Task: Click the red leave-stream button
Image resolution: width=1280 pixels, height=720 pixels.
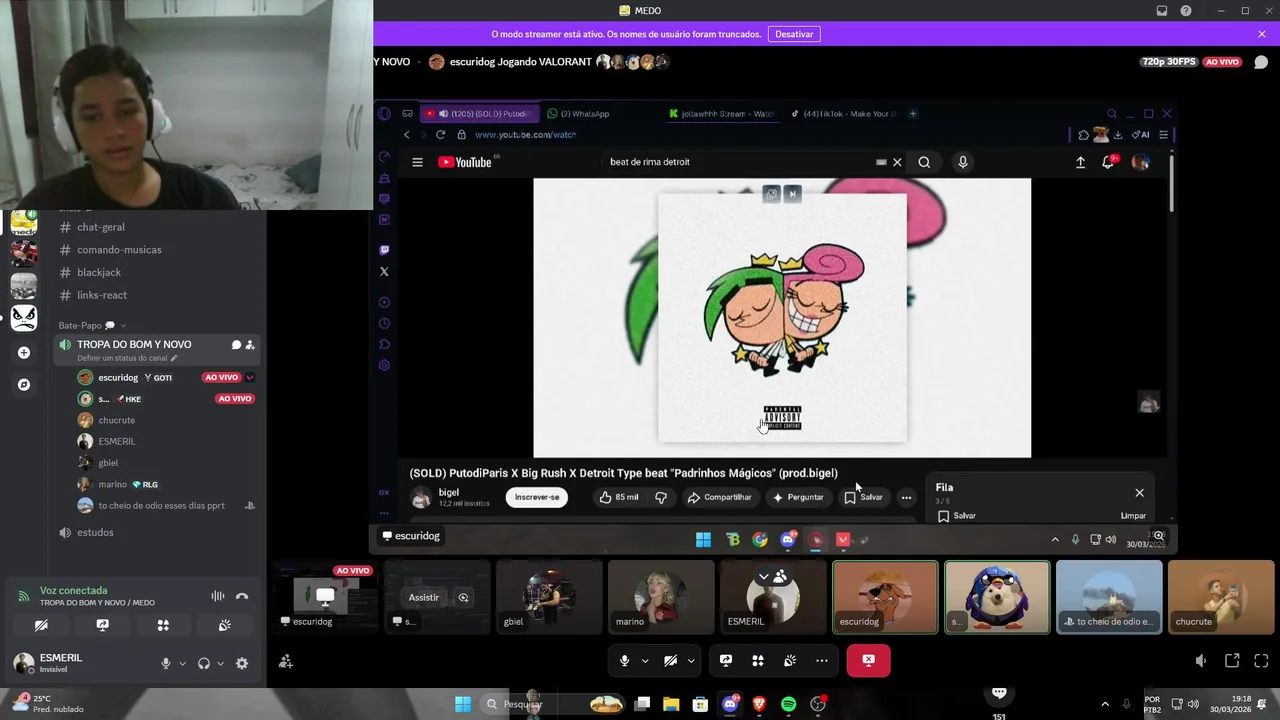Action: [x=868, y=660]
